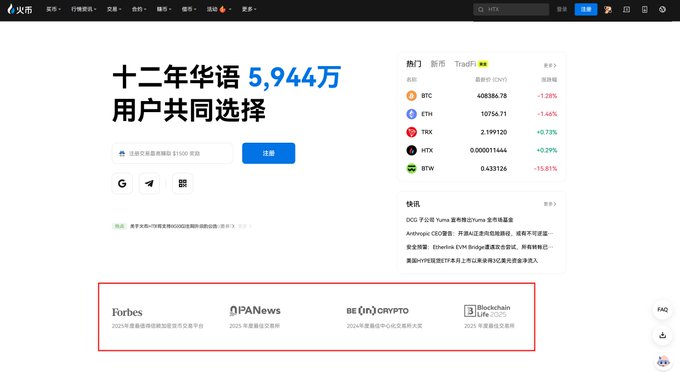Focus the HTX search box
680x372 pixels.
tap(511, 9)
